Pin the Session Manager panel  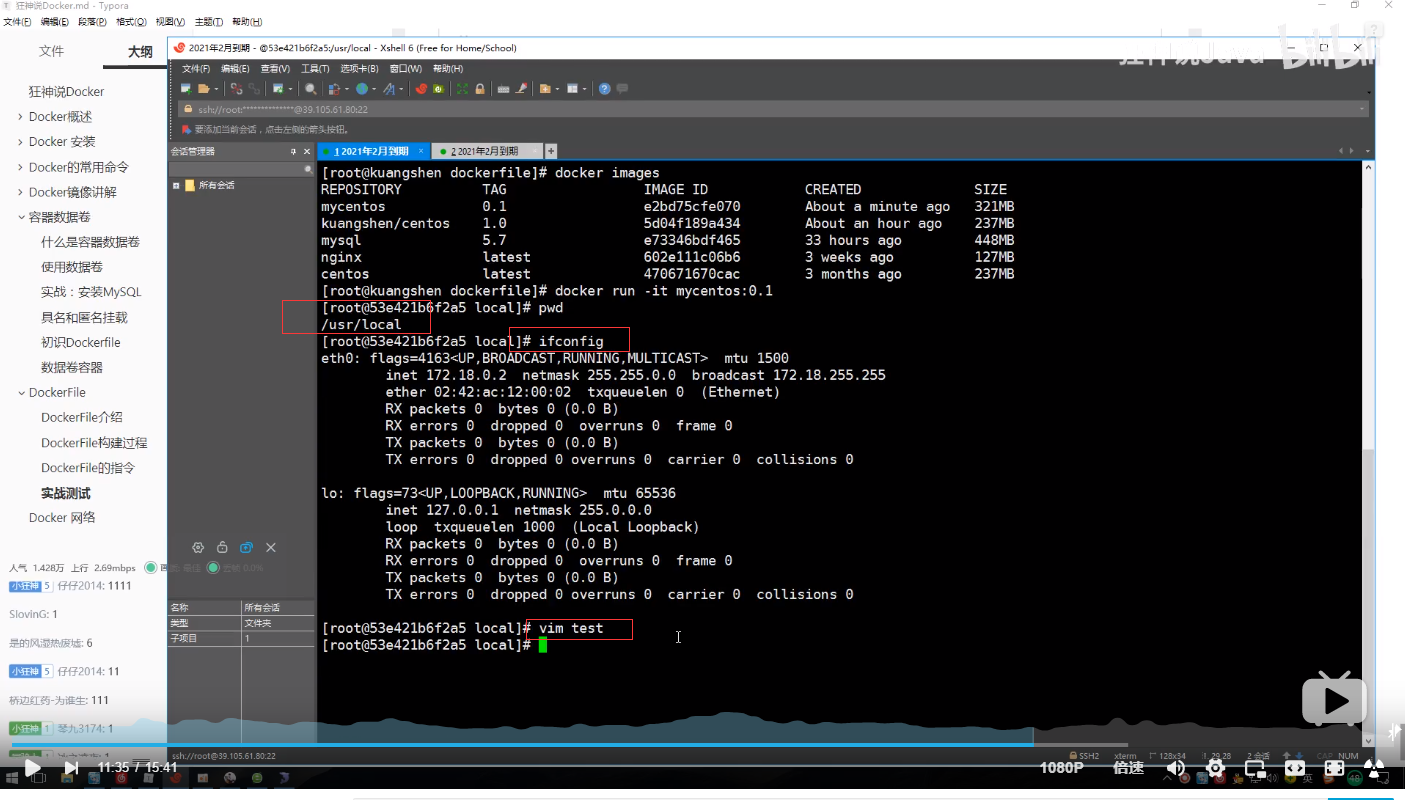coord(293,152)
